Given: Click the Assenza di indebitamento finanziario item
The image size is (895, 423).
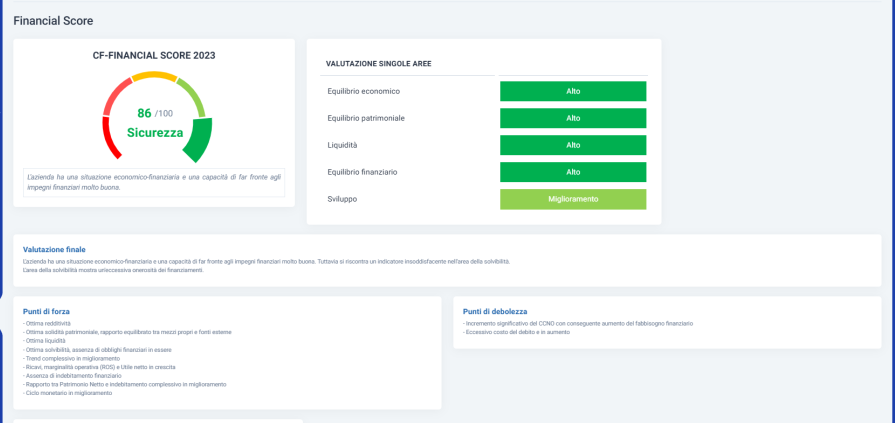Looking at the screenshot, I should [72, 376].
